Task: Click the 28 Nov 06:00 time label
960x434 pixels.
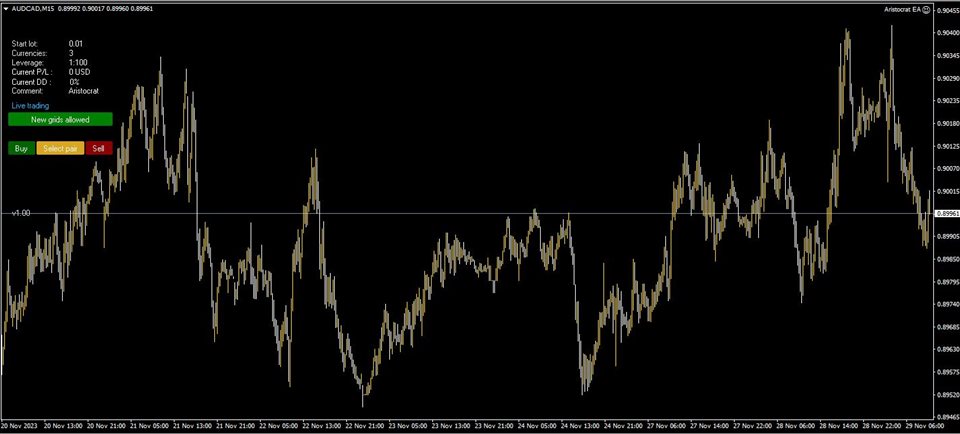Action: (795, 425)
